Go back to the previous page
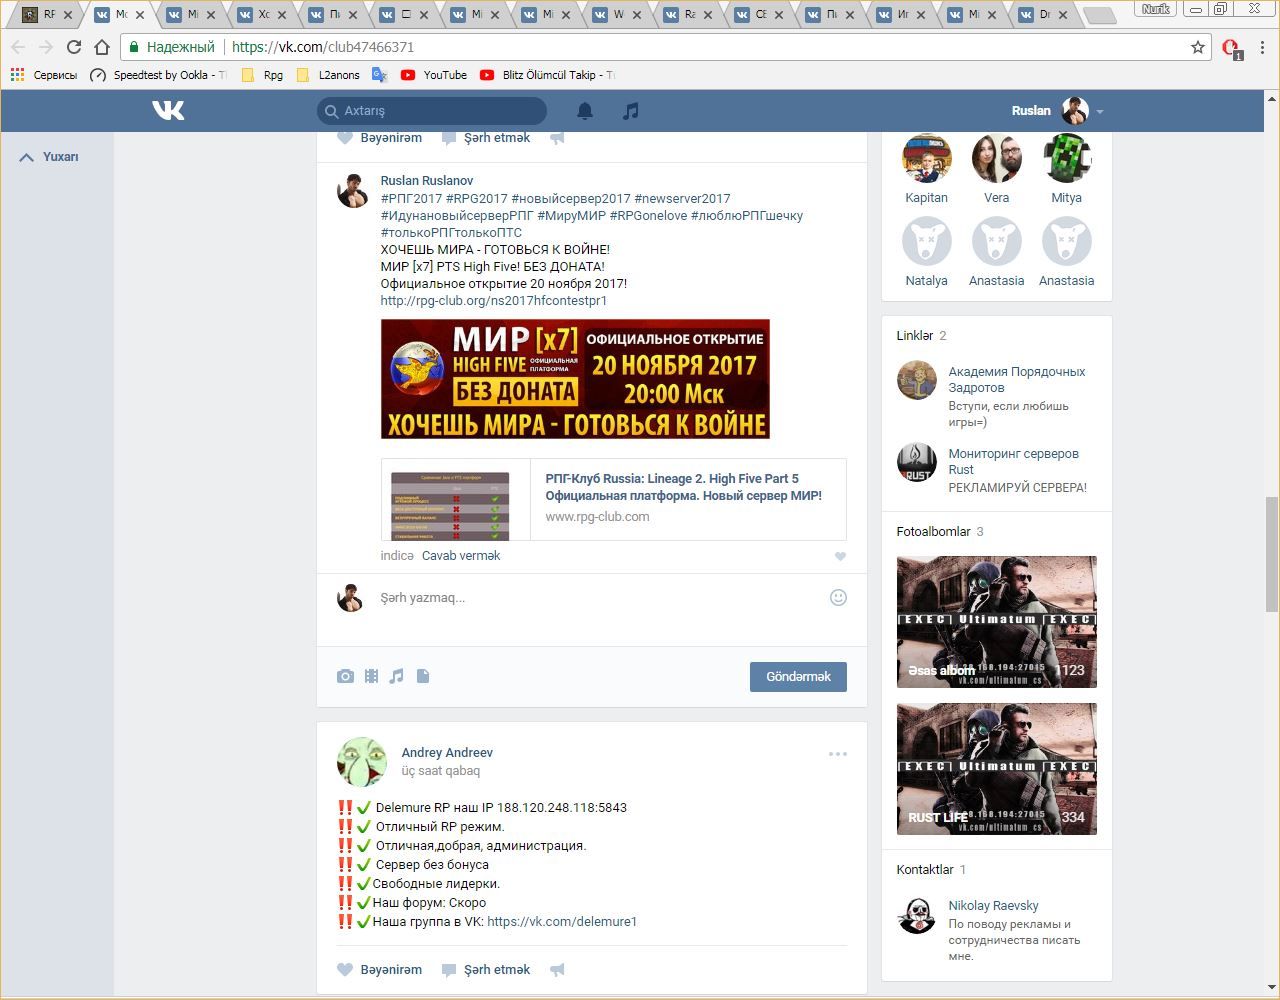1280x1000 pixels. point(18,47)
